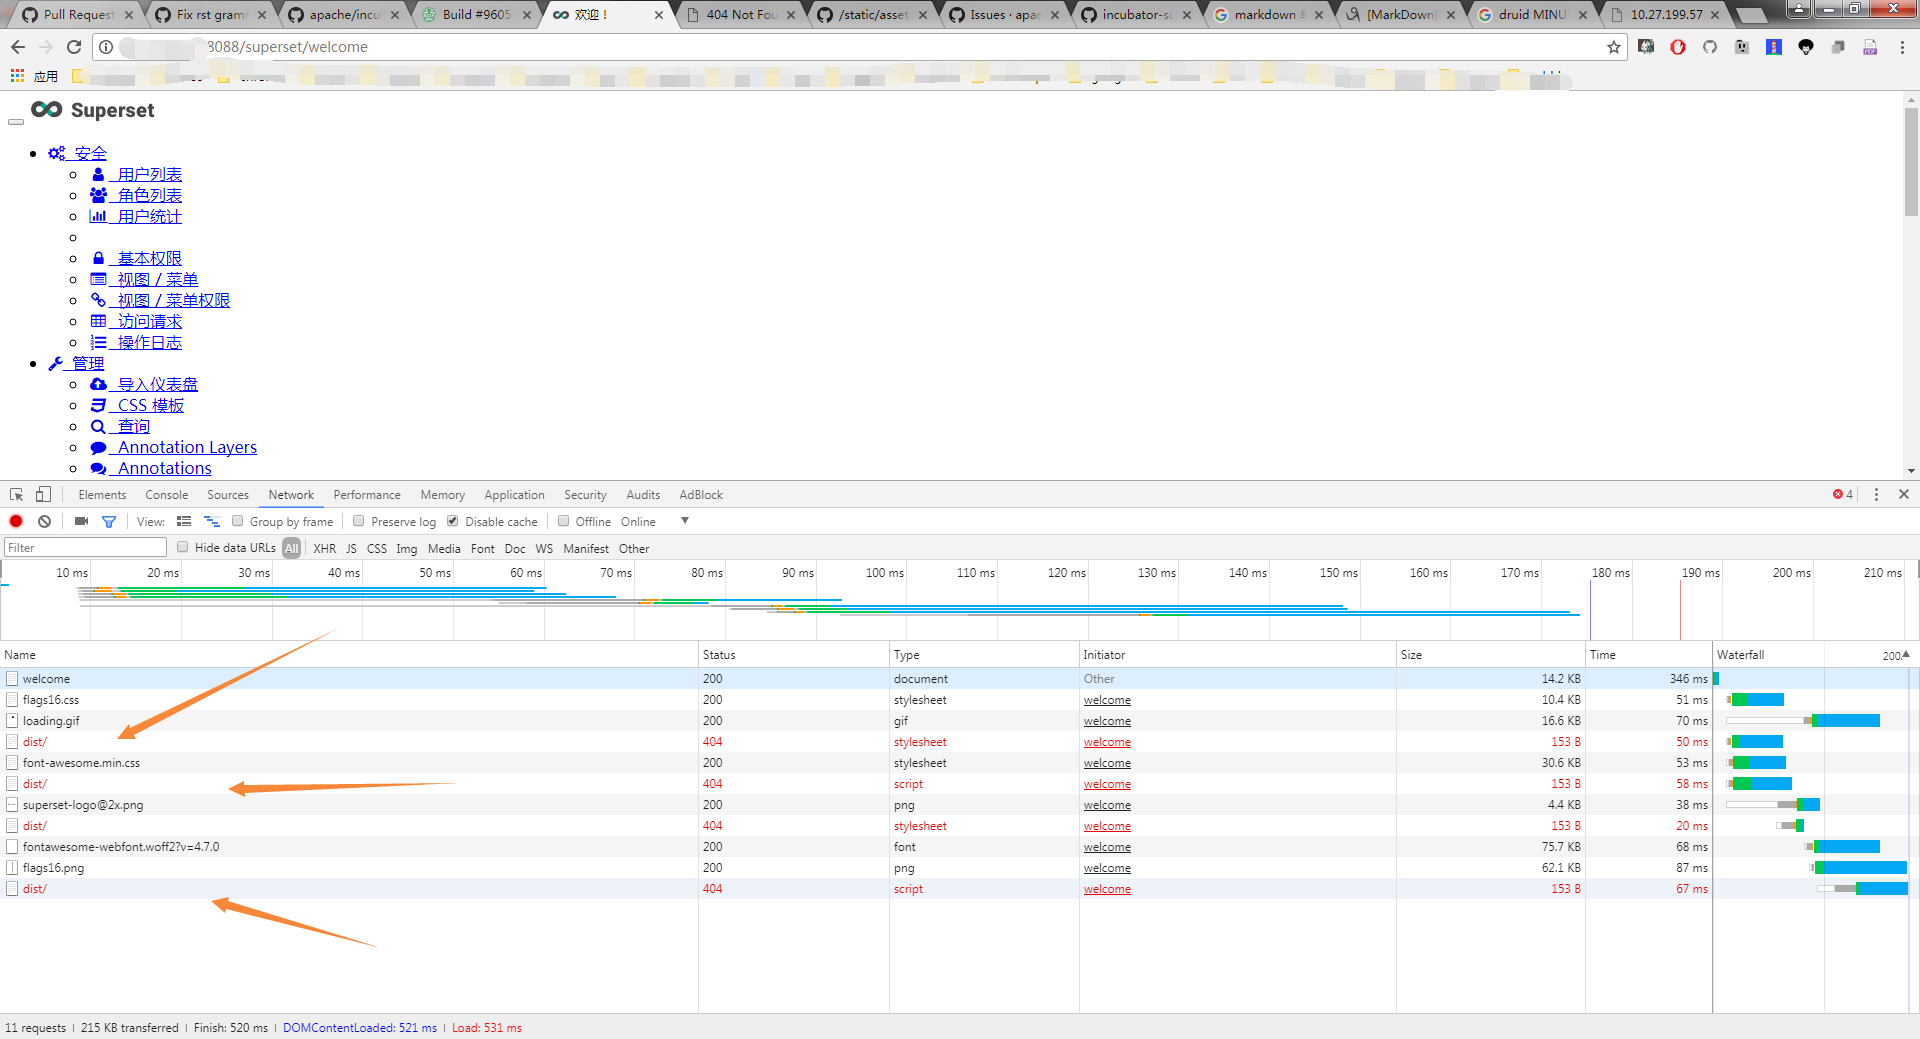Open the Chrome three-dot main menu
The height and width of the screenshot is (1039, 1920).
[x=1902, y=47]
